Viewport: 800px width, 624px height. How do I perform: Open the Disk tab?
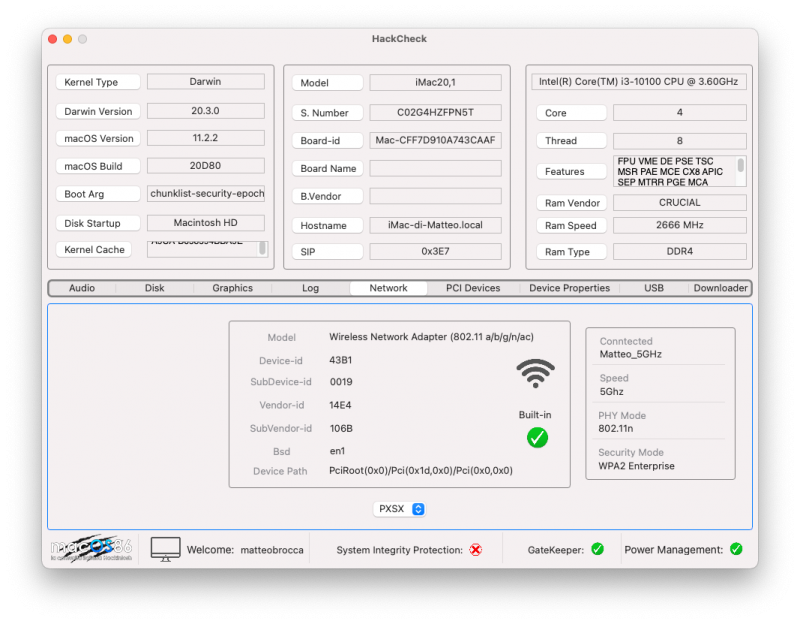point(154,288)
